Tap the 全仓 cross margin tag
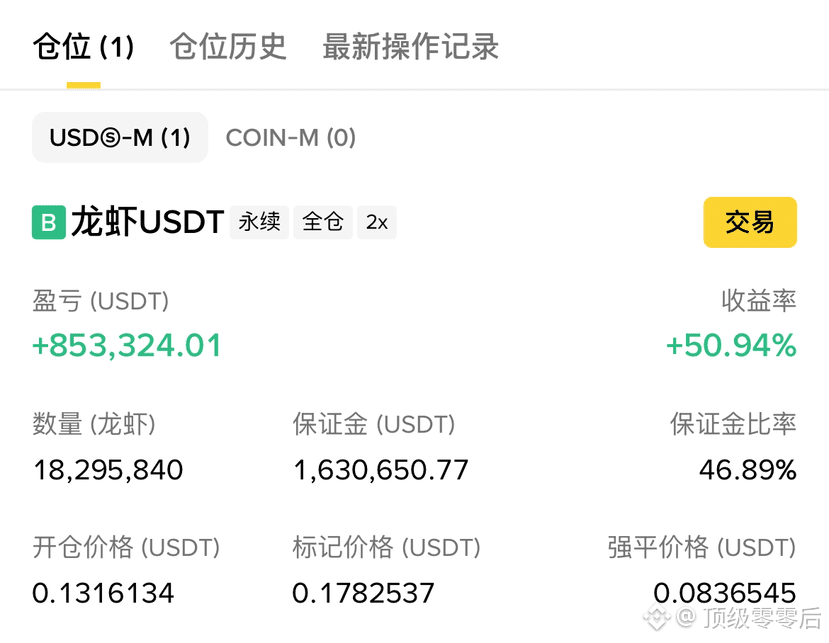The width and height of the screenshot is (829, 643). pyautogui.click(x=323, y=222)
